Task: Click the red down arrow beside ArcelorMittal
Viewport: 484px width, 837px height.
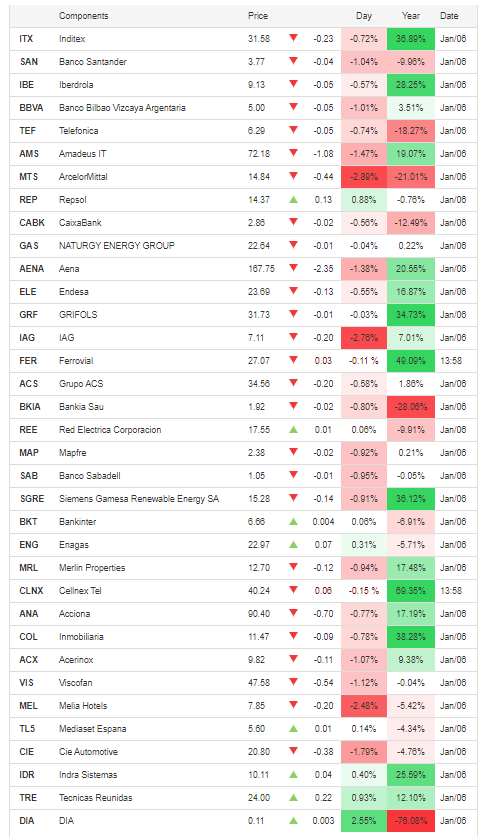Action: coord(293,176)
